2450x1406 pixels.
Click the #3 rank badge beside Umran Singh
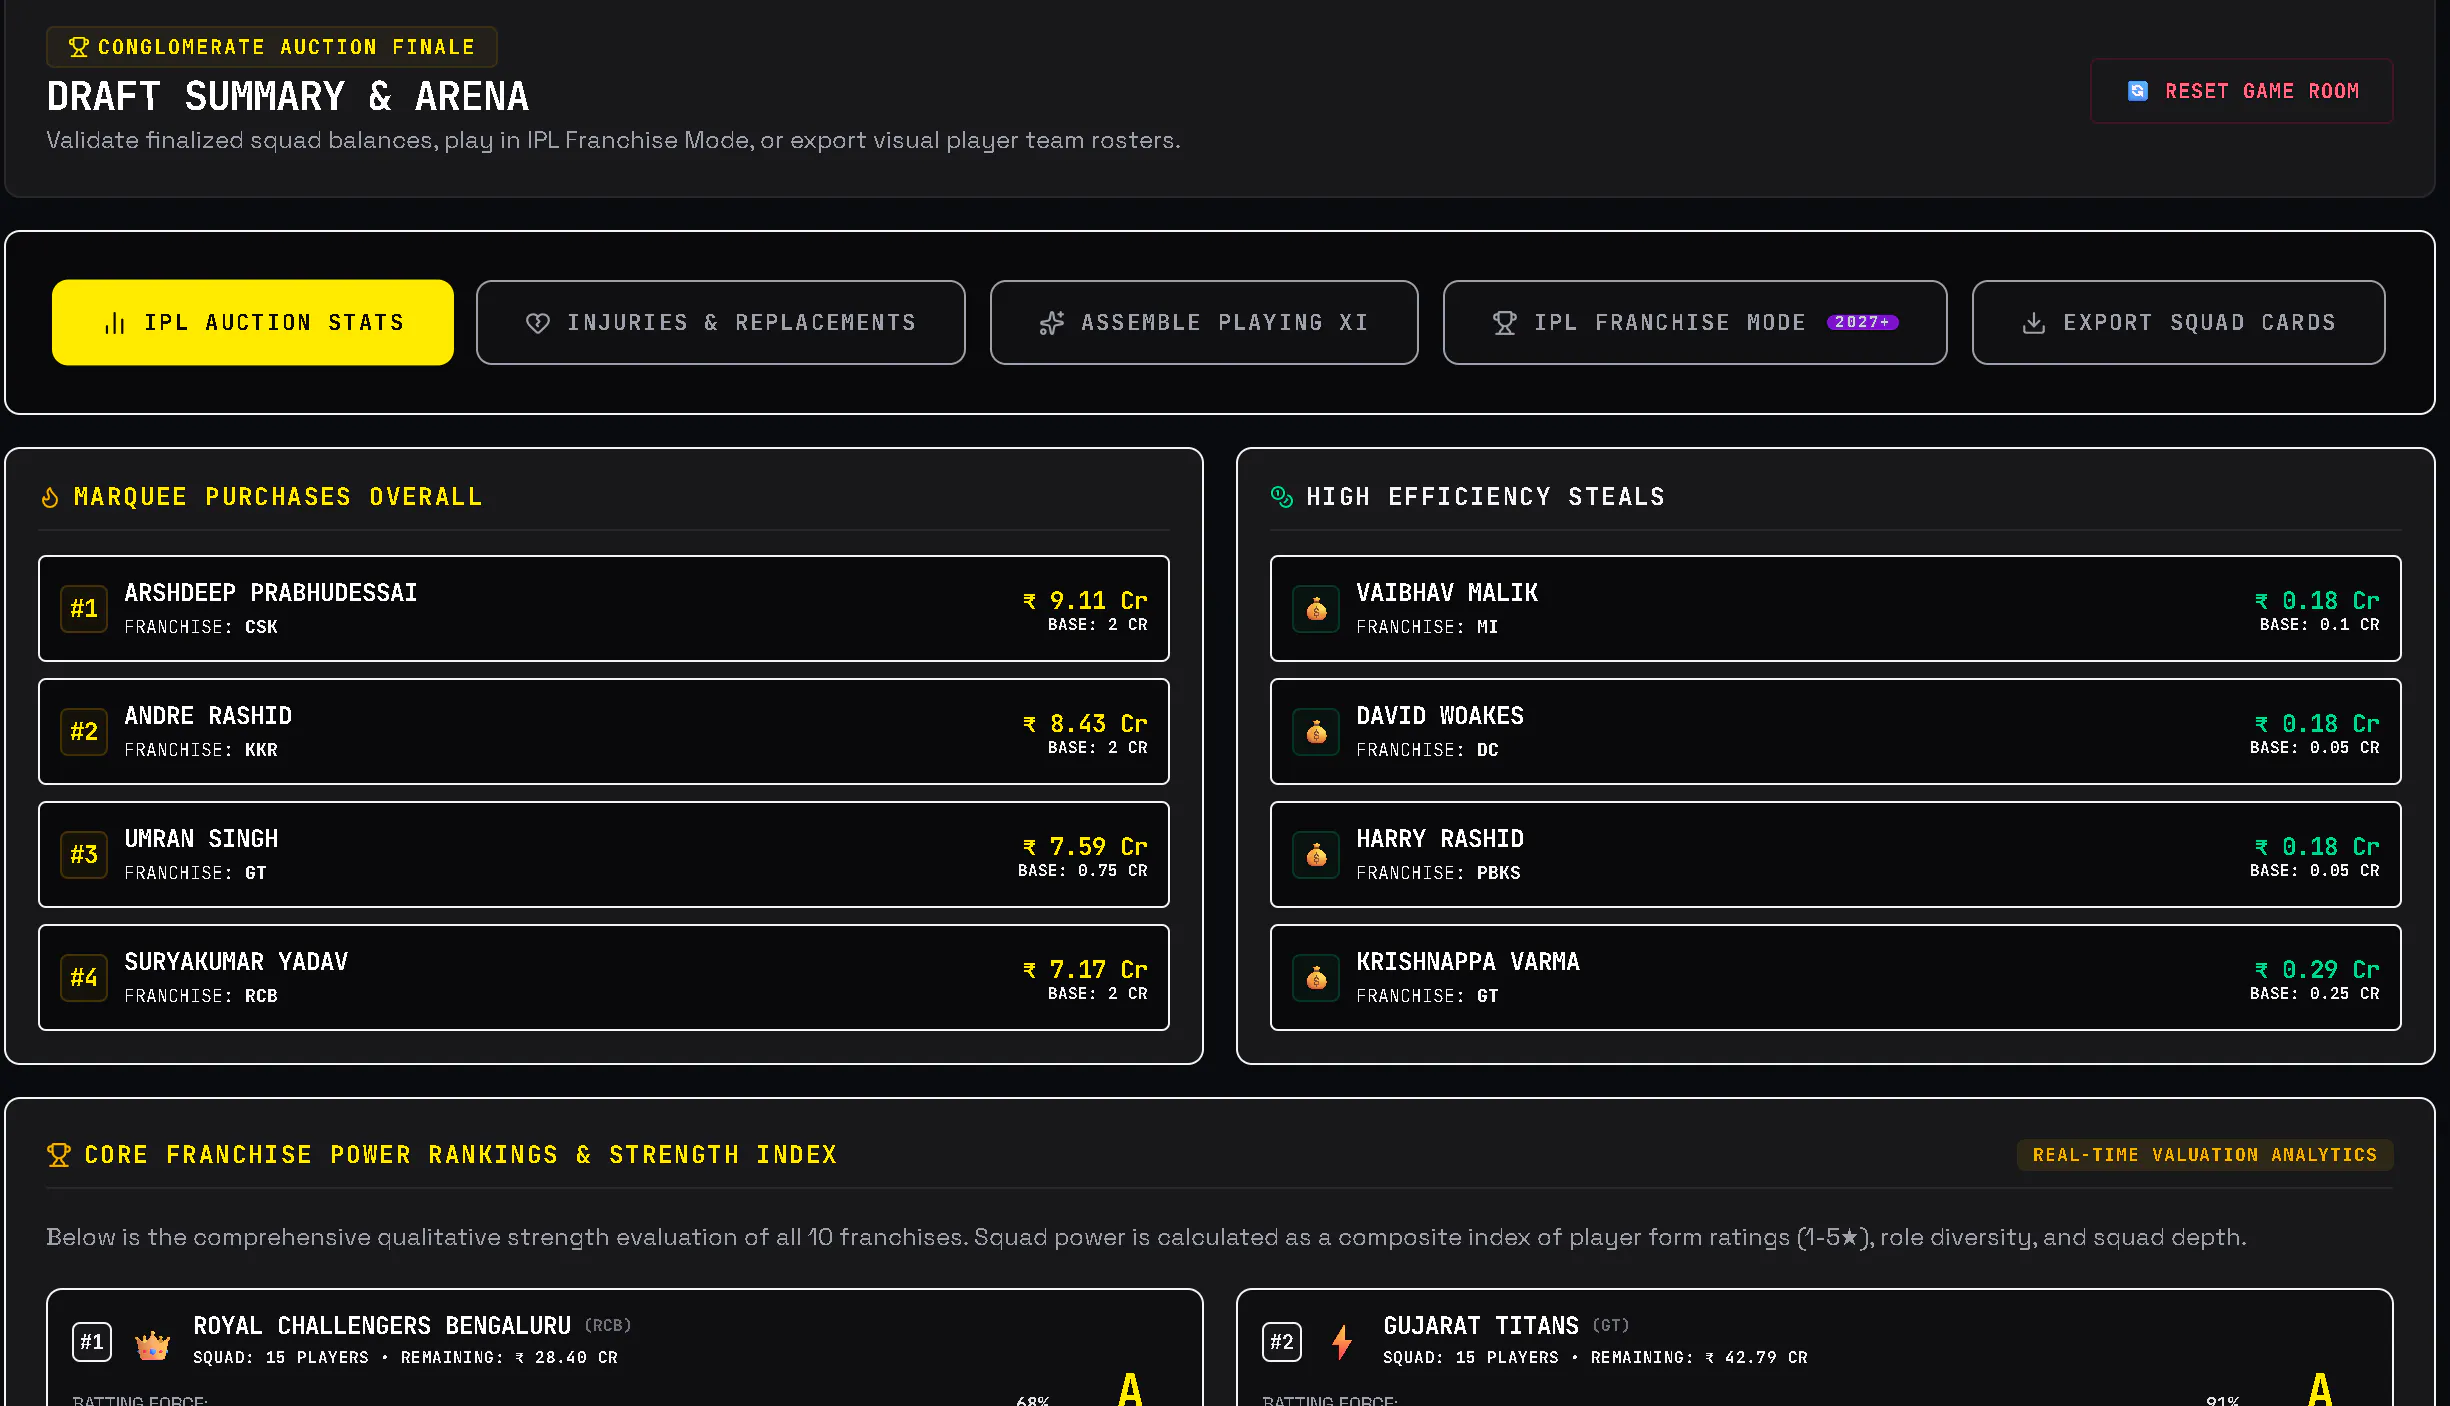84,855
